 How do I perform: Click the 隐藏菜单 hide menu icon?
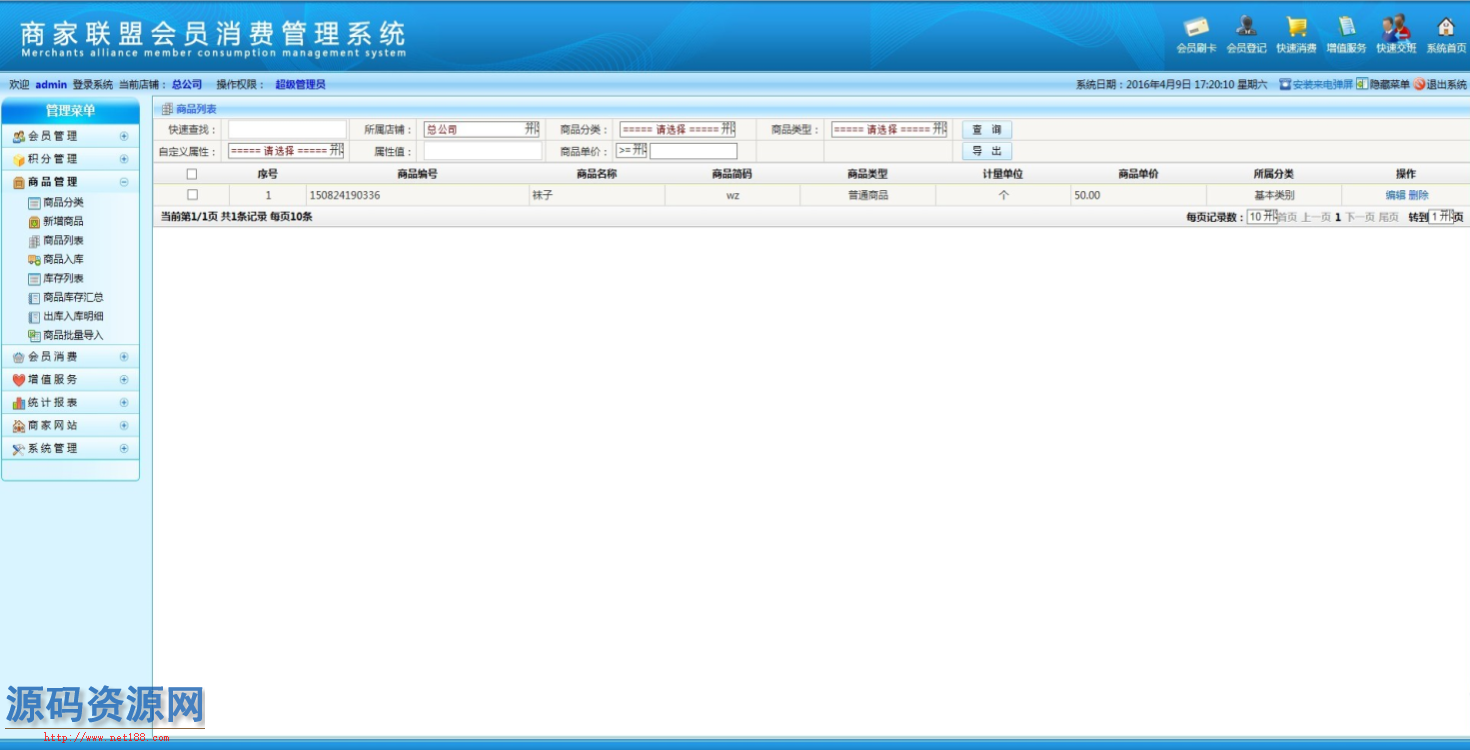coord(1362,85)
